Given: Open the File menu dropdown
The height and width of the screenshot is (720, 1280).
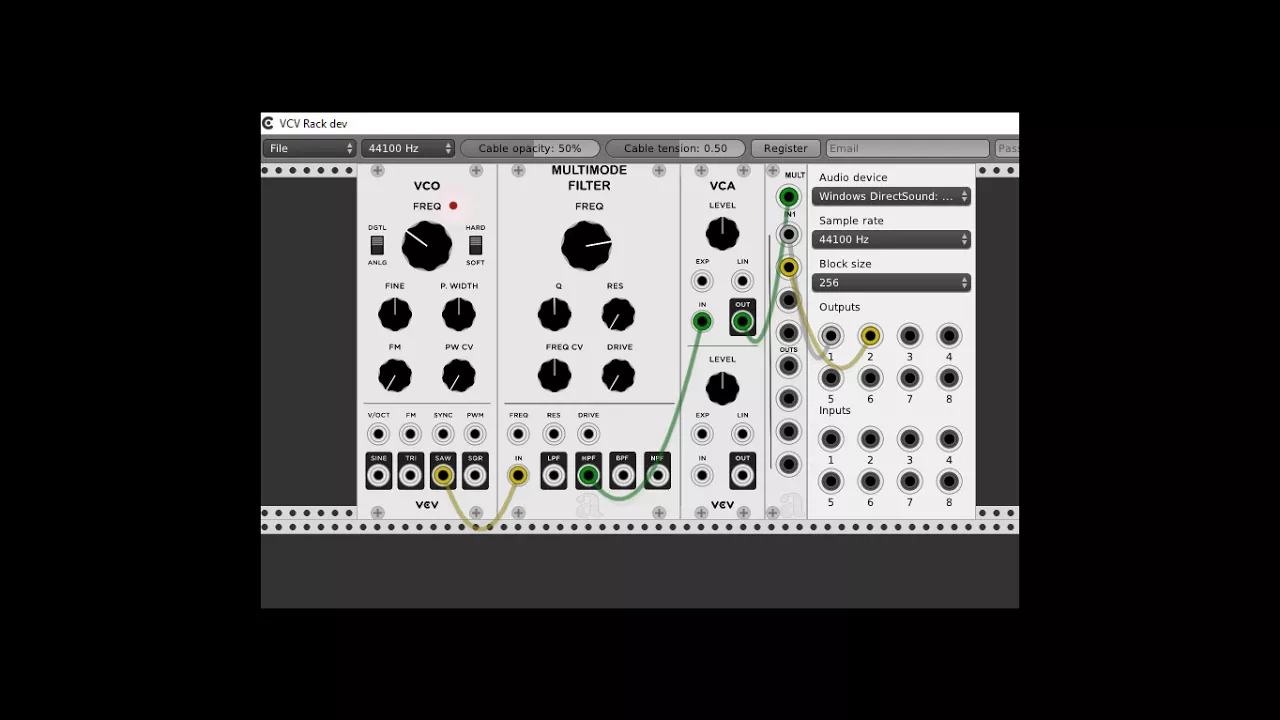Looking at the screenshot, I should click(x=309, y=148).
